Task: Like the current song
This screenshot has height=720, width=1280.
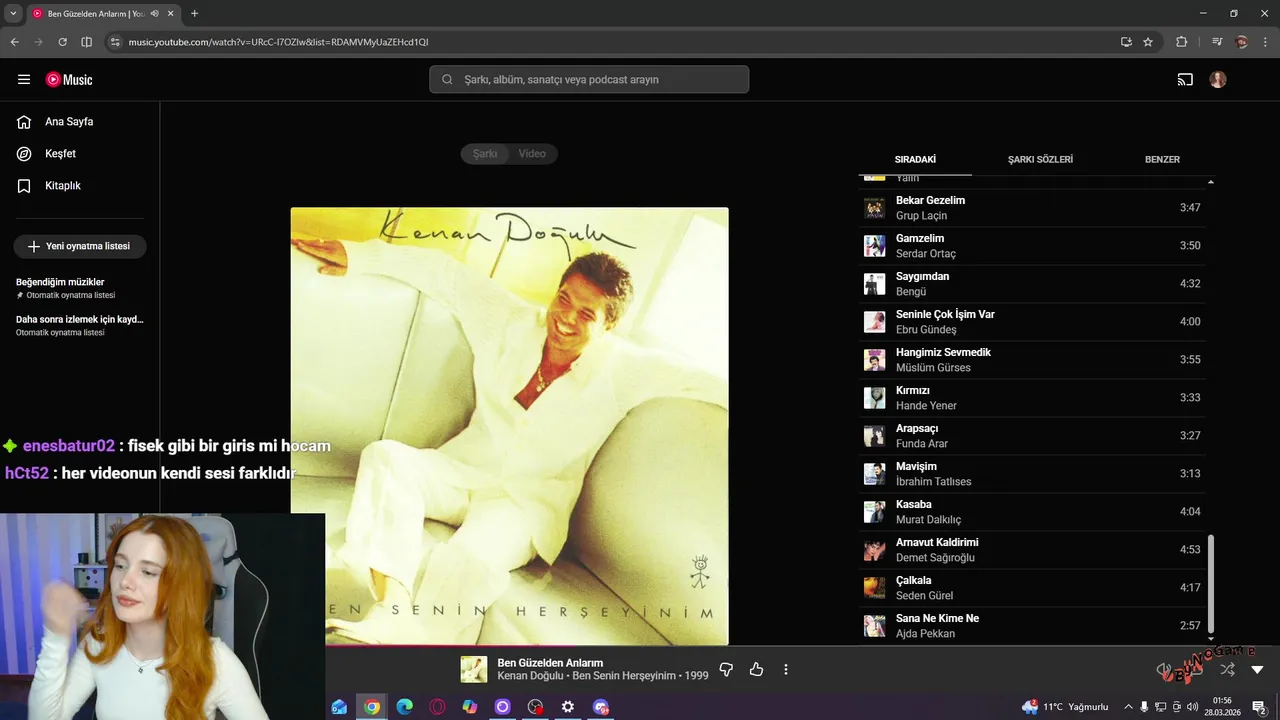Action: pyautogui.click(x=756, y=669)
